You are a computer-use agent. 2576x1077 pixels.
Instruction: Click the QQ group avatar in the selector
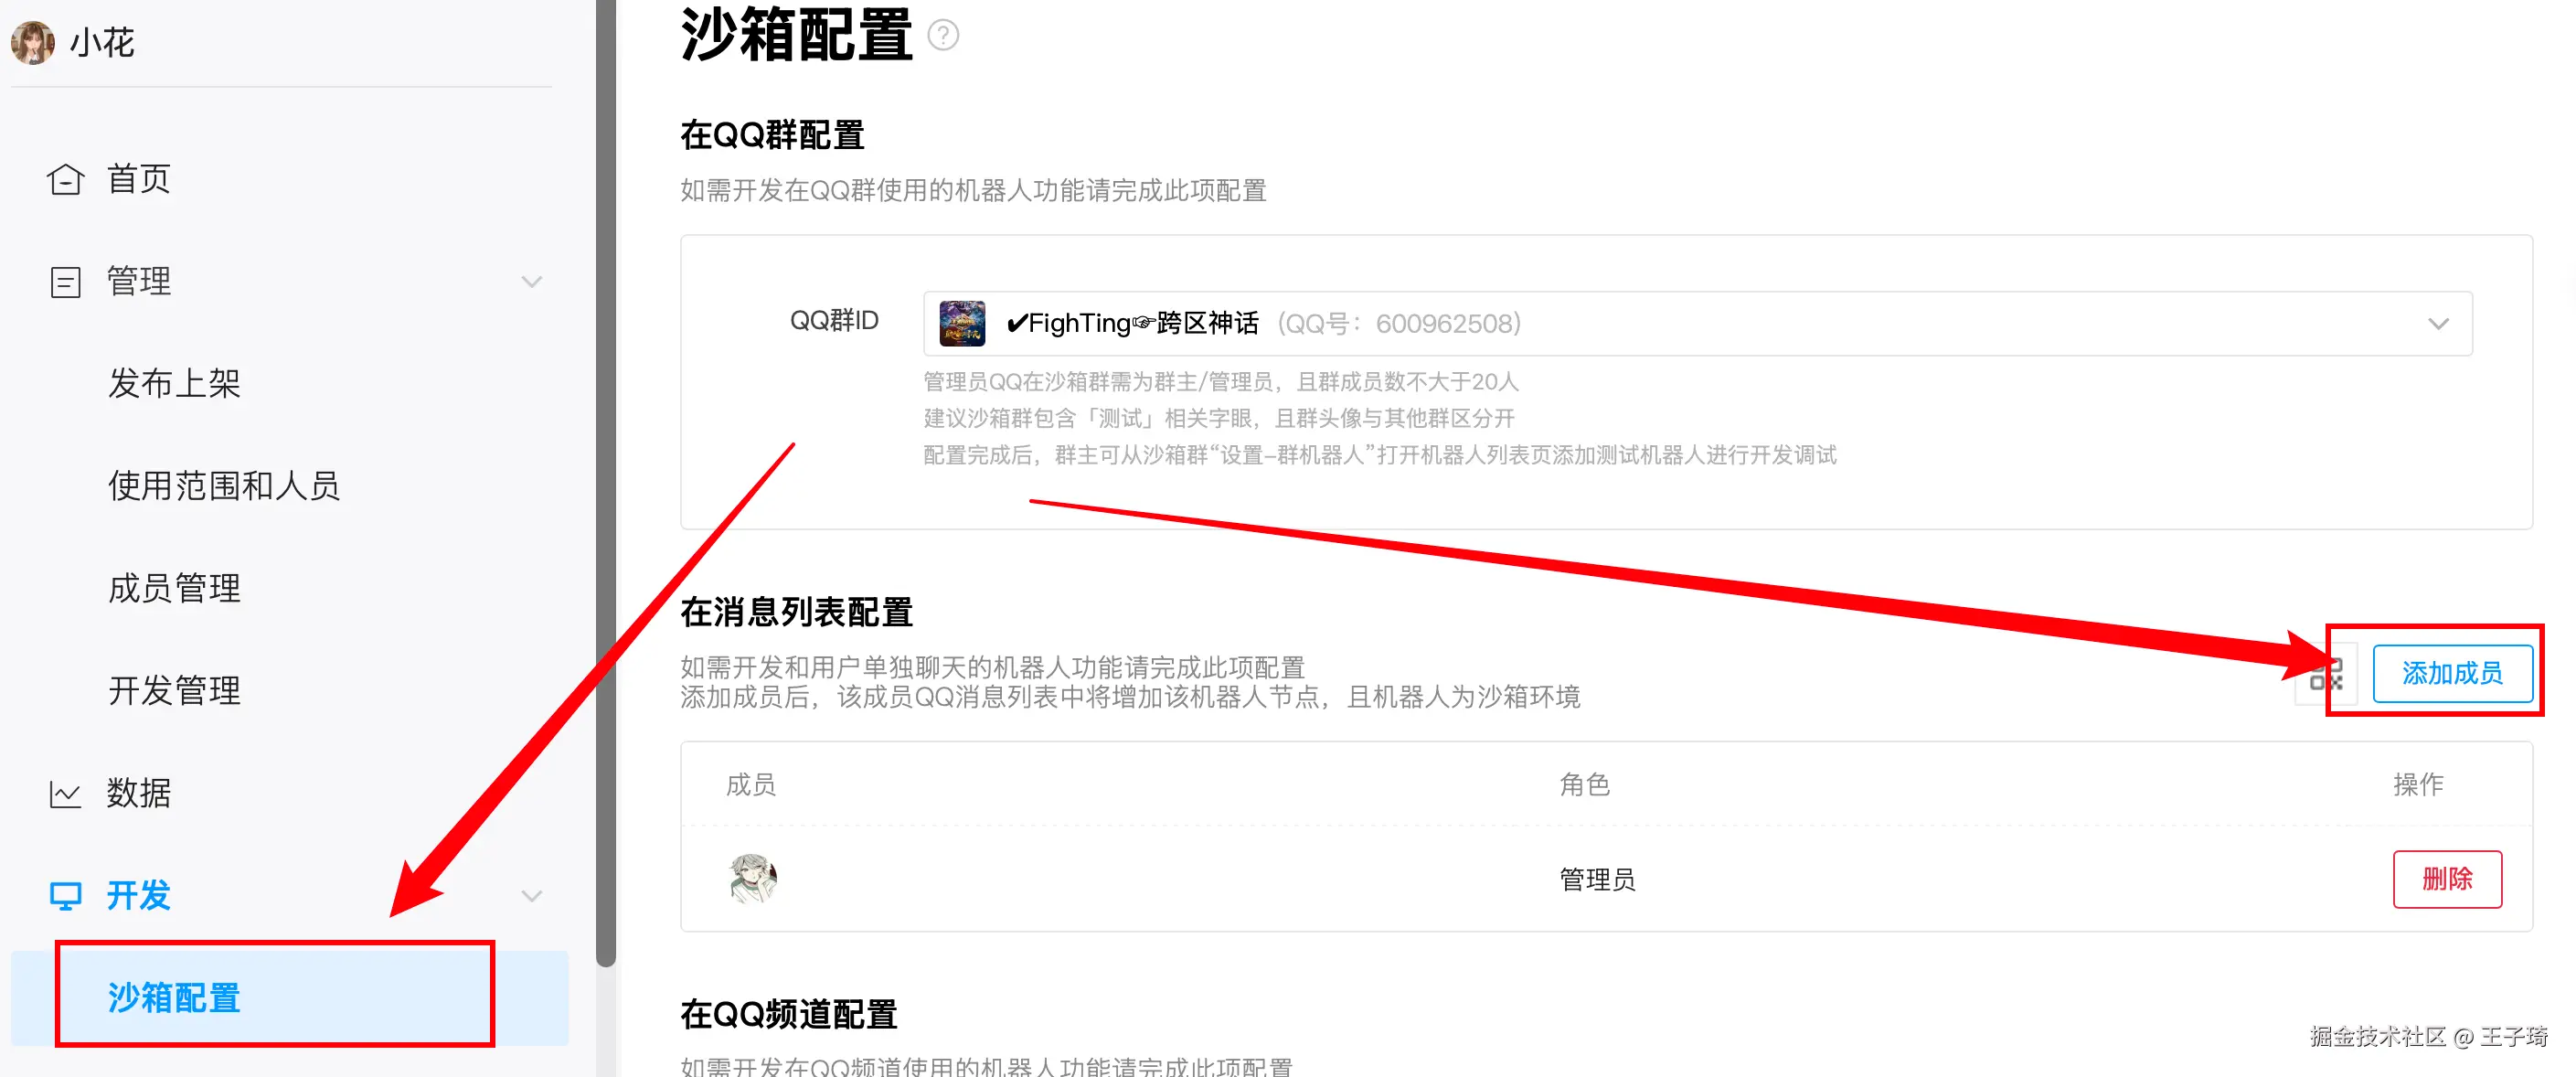[962, 324]
